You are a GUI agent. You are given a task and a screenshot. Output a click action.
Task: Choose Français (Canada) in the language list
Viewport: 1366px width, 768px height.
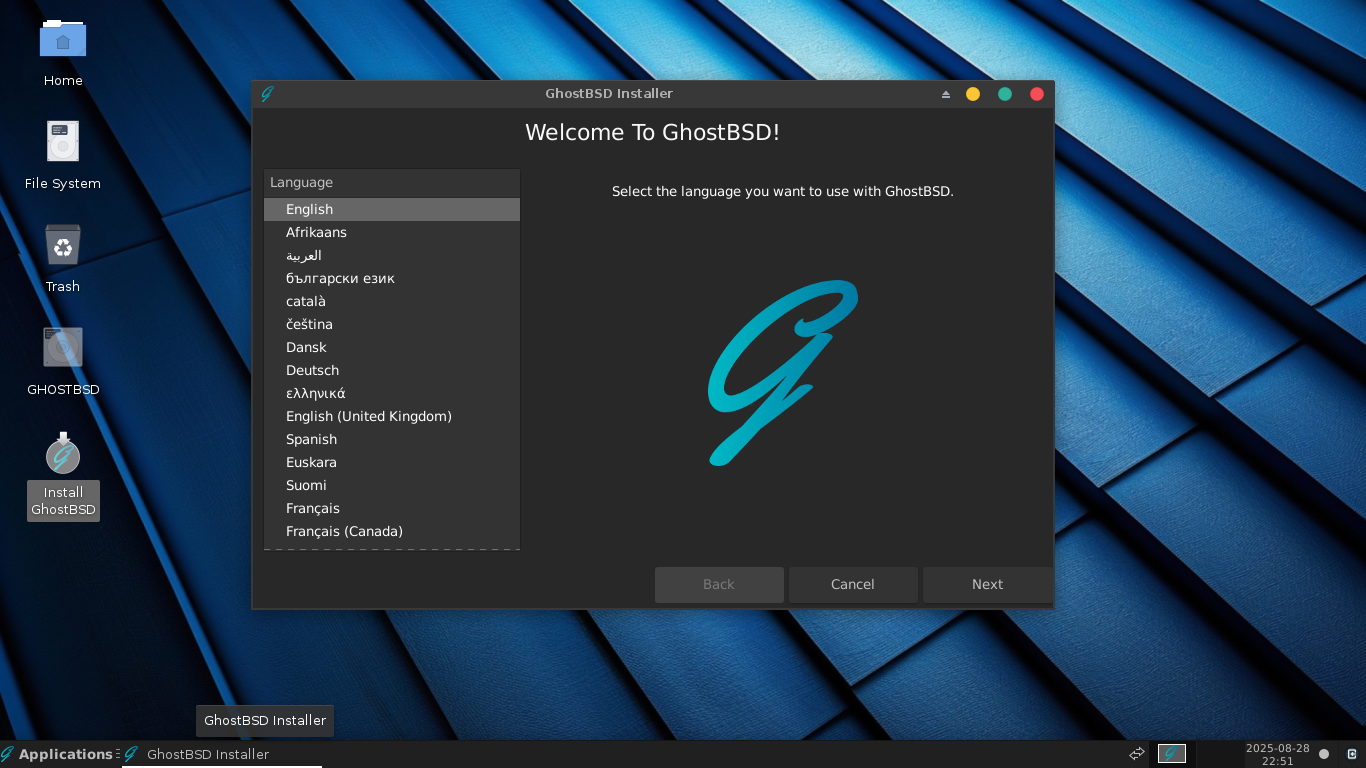pyautogui.click(x=392, y=531)
